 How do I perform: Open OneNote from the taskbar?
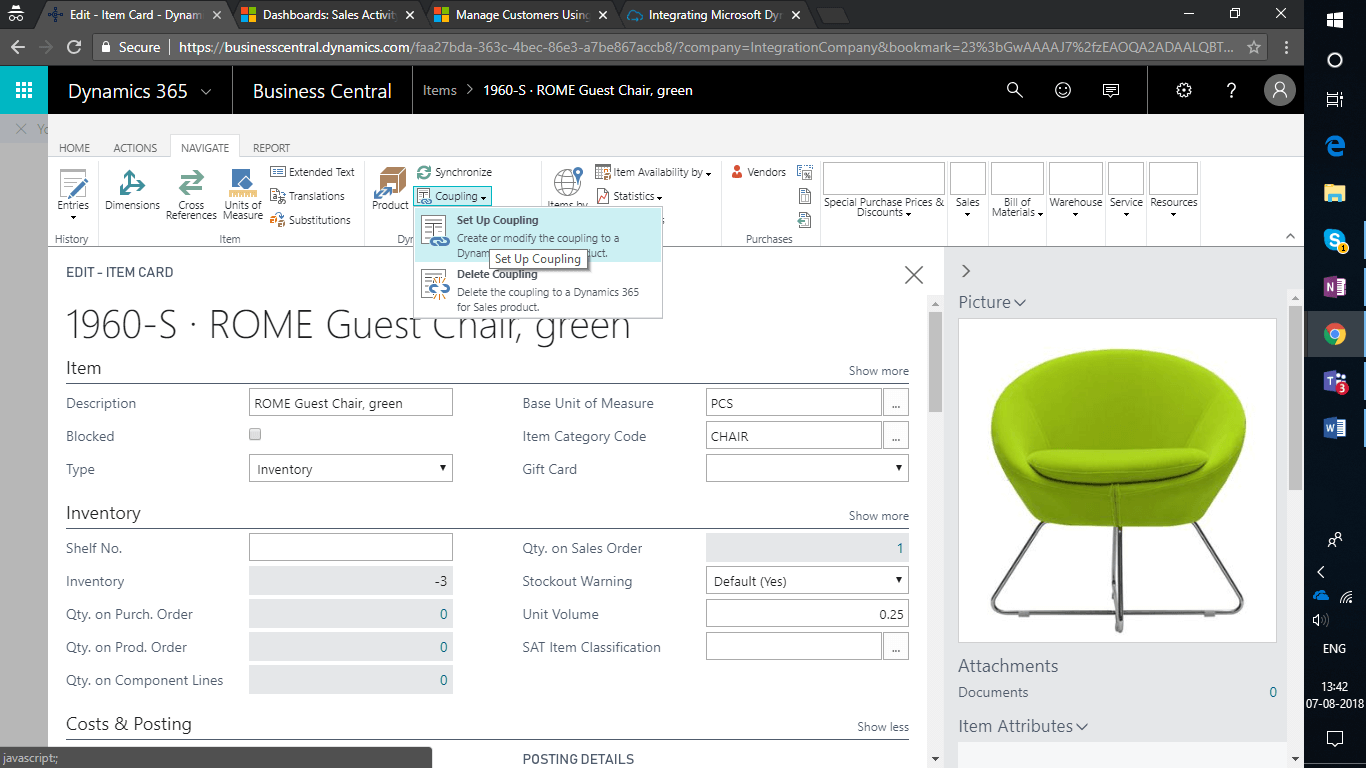pos(1335,287)
